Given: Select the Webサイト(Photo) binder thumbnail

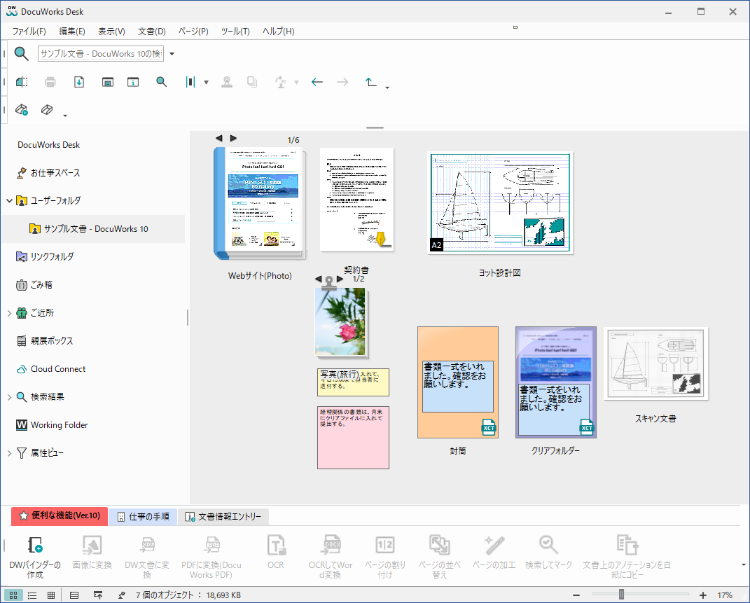Looking at the screenshot, I should 259,204.
